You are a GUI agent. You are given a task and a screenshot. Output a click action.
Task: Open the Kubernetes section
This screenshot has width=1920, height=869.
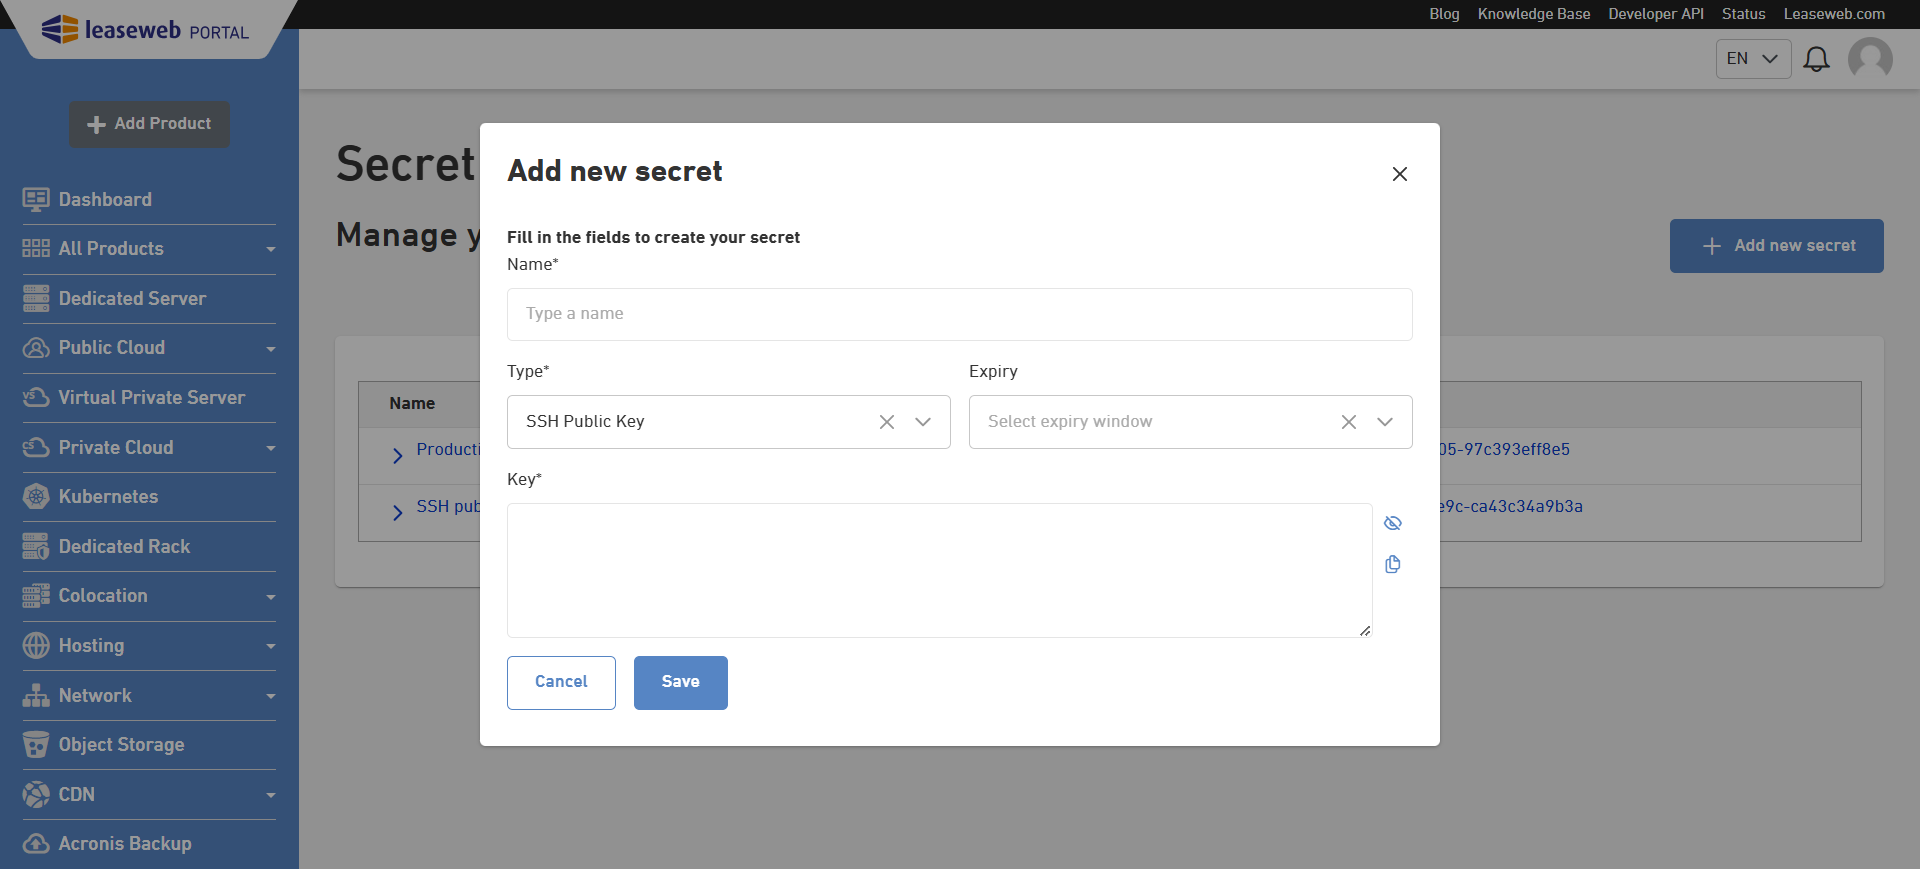click(108, 496)
